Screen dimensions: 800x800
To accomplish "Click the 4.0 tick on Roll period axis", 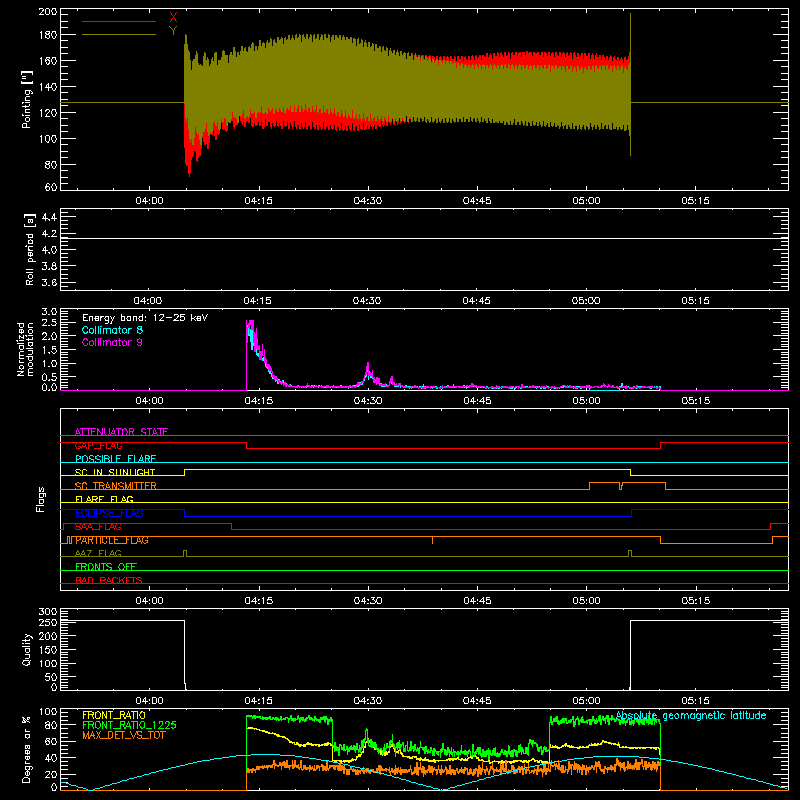I will [49, 250].
